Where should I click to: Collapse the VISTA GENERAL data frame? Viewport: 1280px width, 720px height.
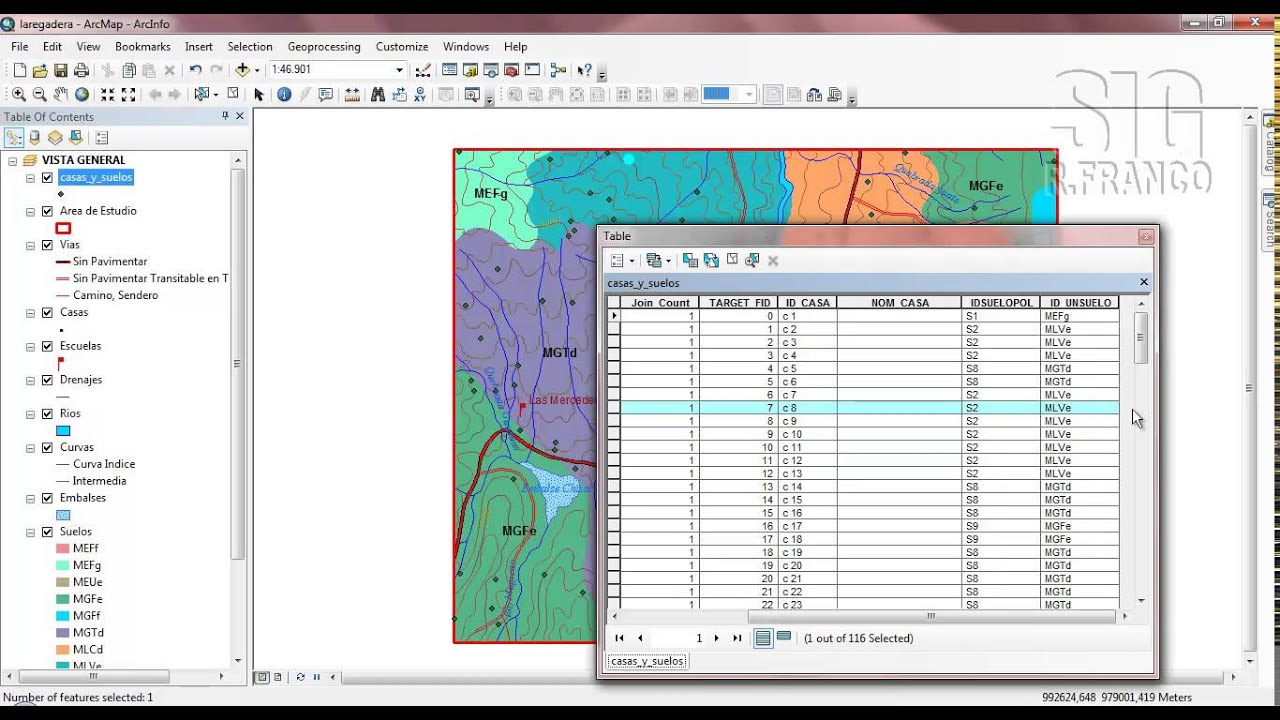[12, 160]
